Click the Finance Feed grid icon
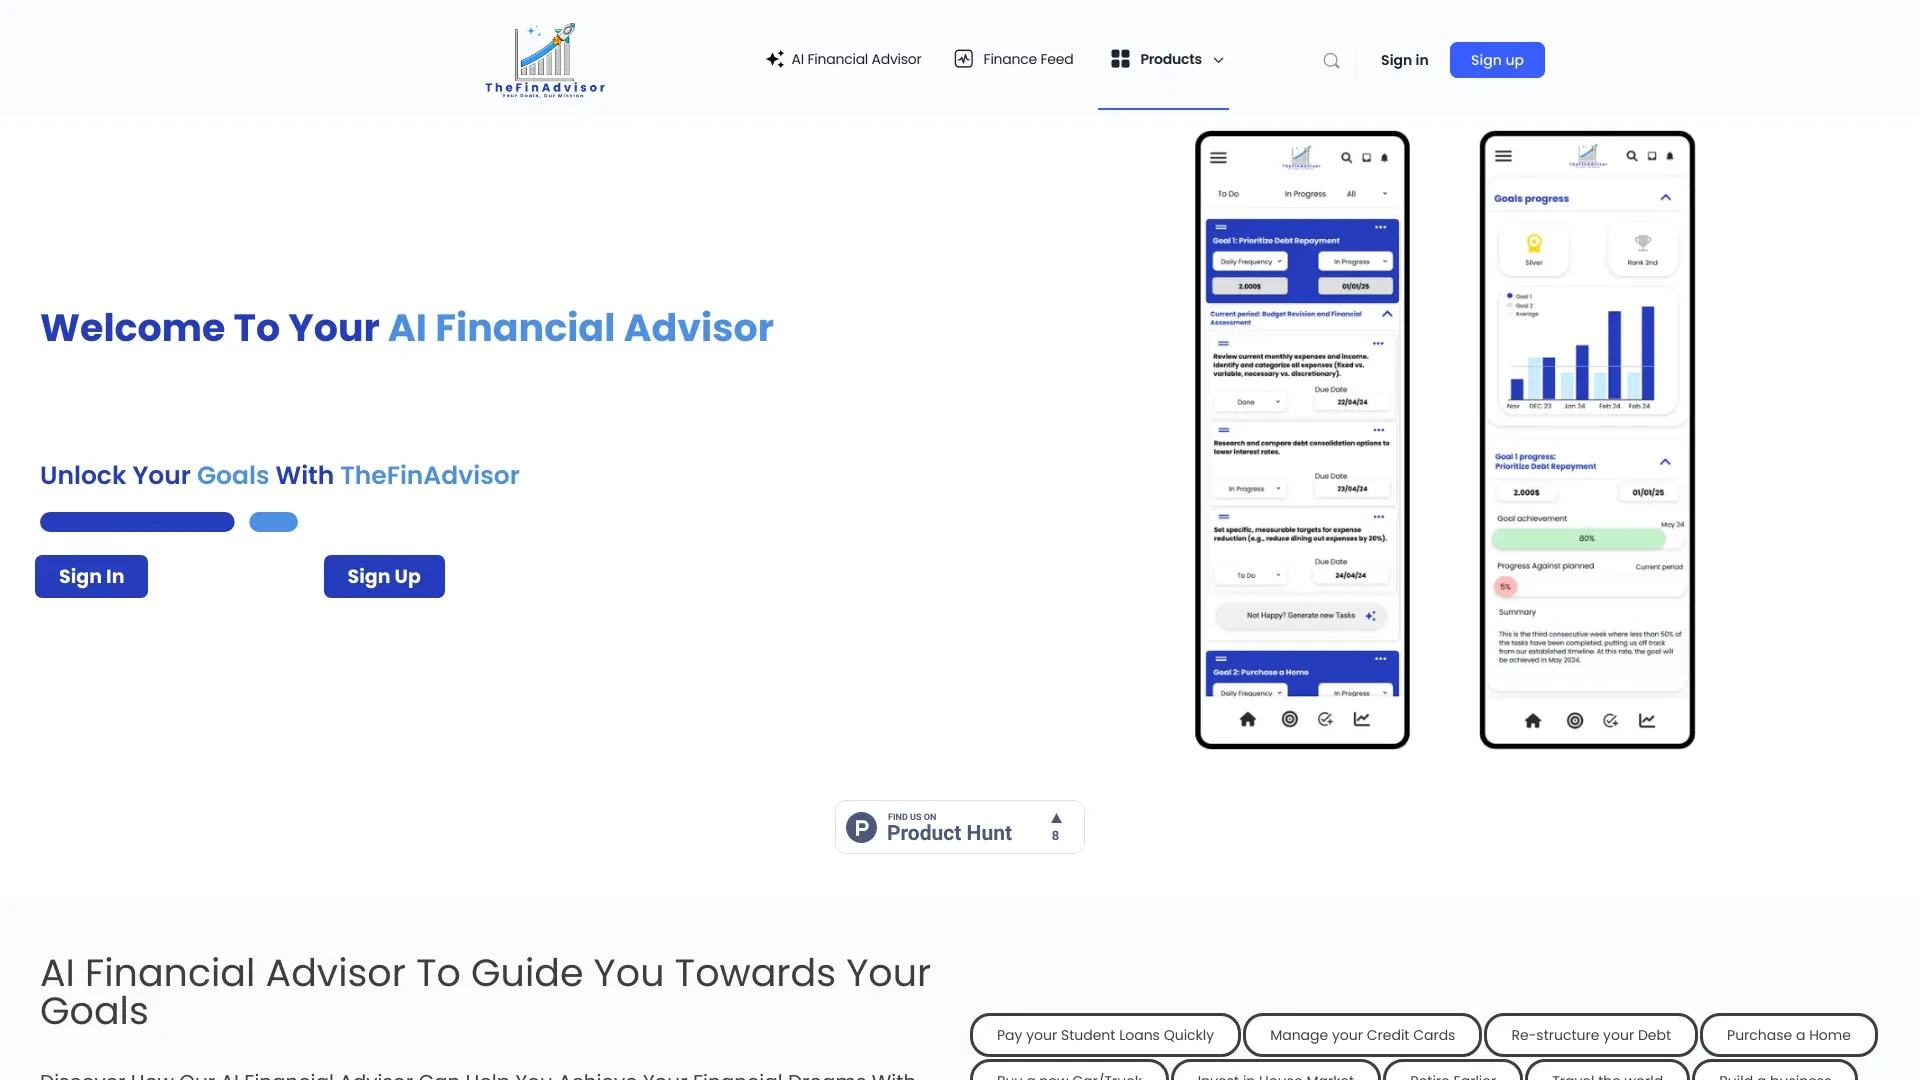The width and height of the screenshot is (1920, 1080). (x=964, y=59)
